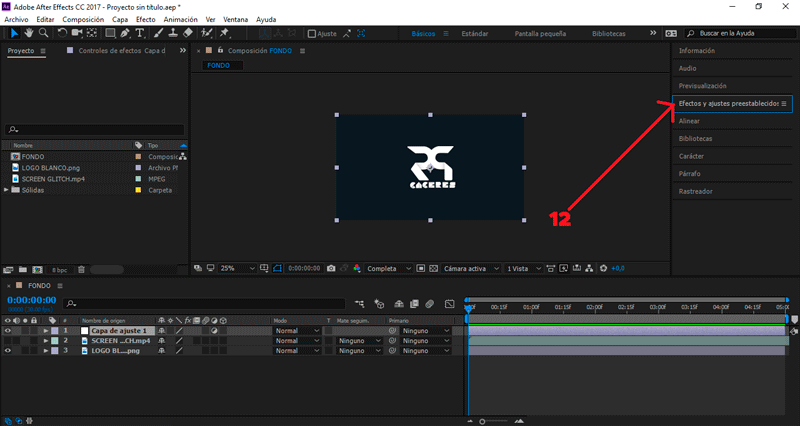Click the snapshot camera icon
The height and width of the screenshot is (426, 800).
[331, 268]
